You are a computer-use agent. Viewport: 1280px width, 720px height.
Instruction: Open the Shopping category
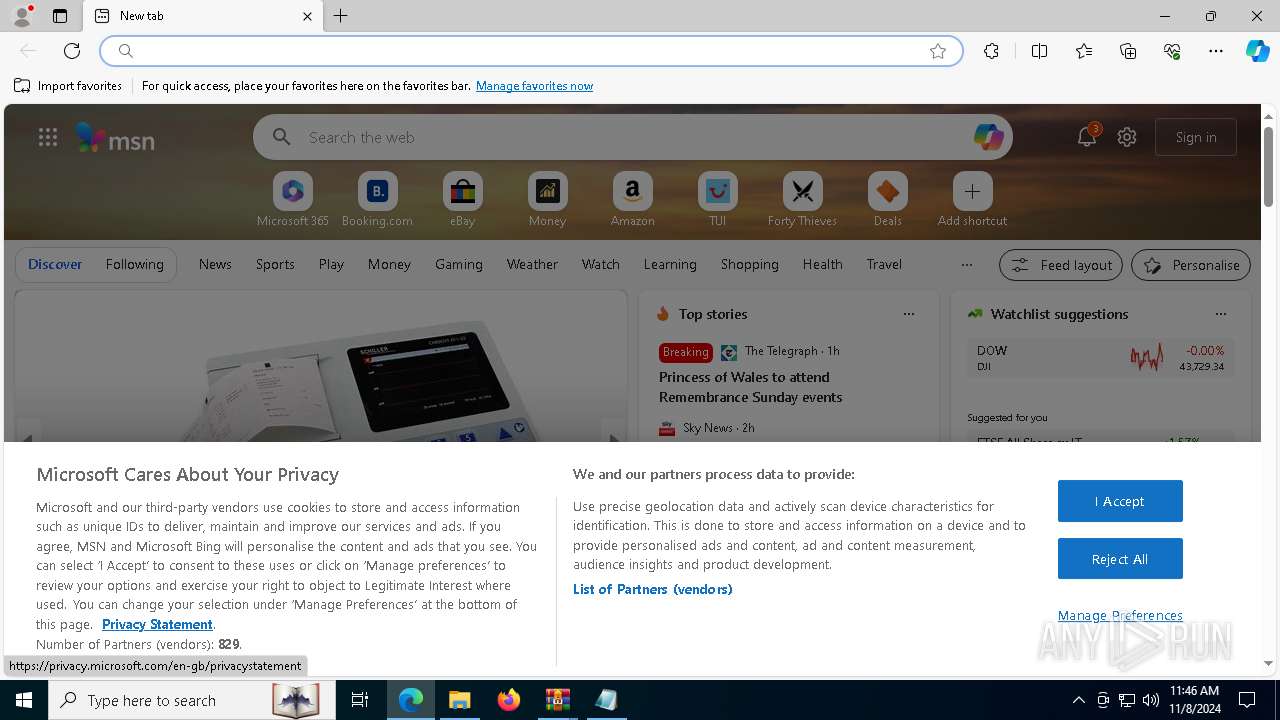[750, 264]
